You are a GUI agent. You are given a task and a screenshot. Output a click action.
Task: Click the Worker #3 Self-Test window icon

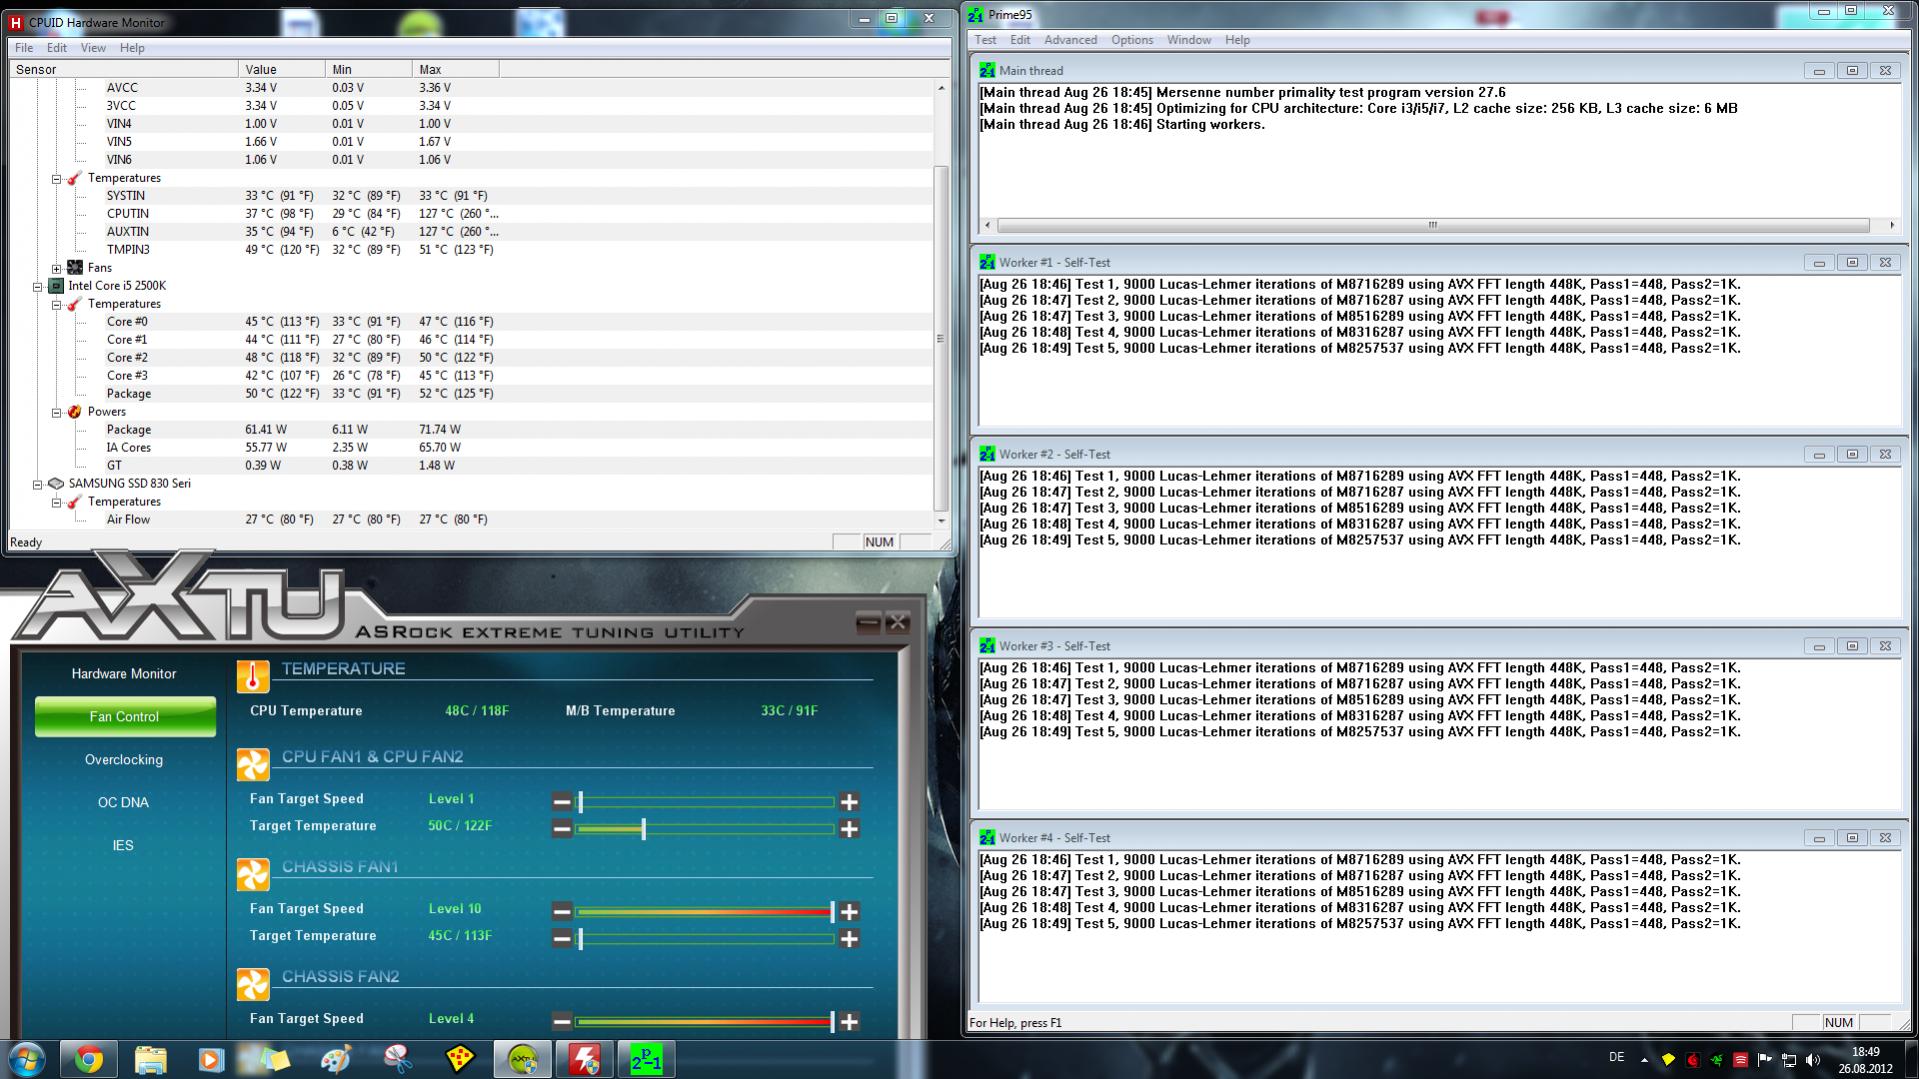[987, 646]
